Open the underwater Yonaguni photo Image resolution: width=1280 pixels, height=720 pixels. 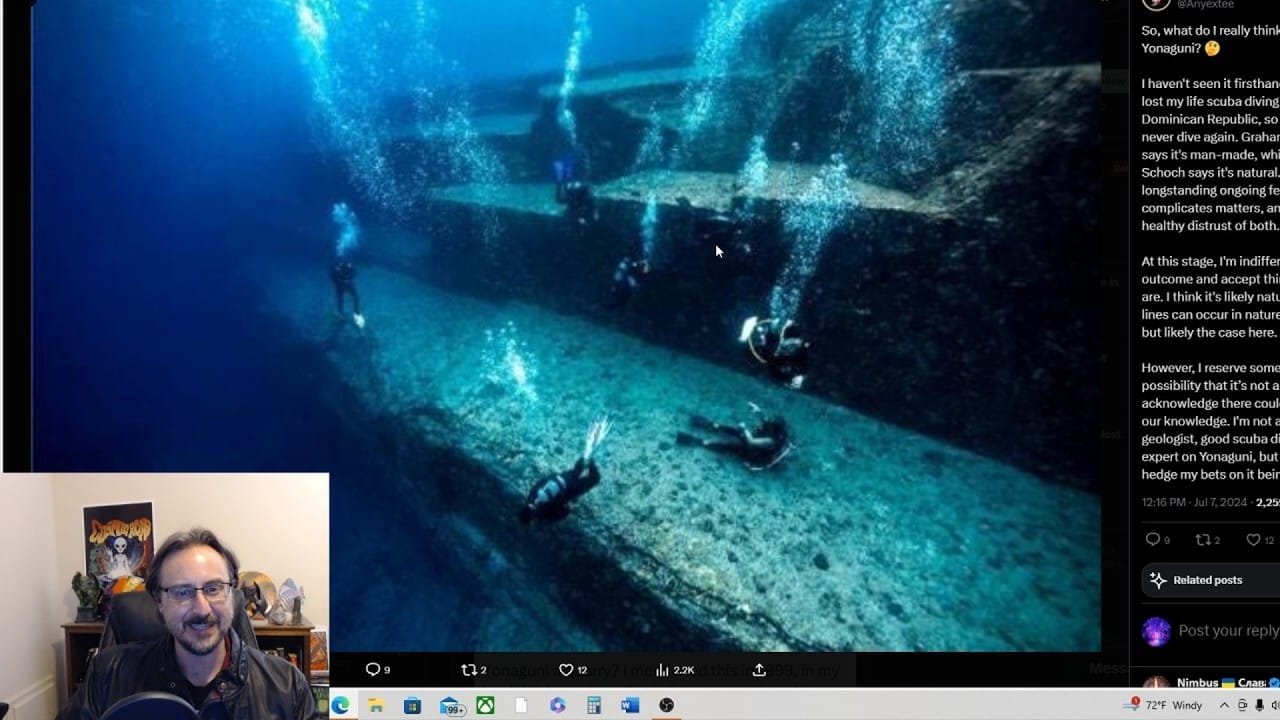click(x=566, y=325)
